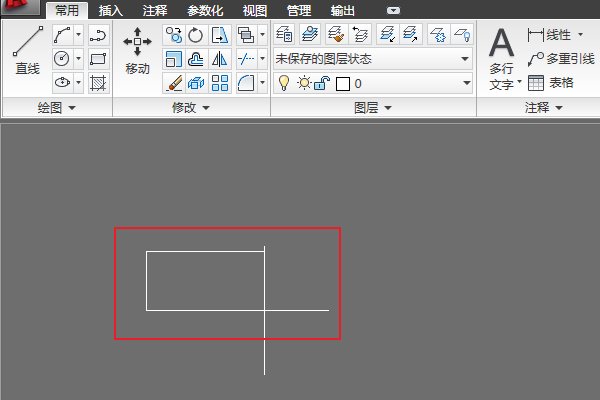Click the Hatch tool in 绘图 panel
This screenshot has height=400, width=600.
(98, 83)
